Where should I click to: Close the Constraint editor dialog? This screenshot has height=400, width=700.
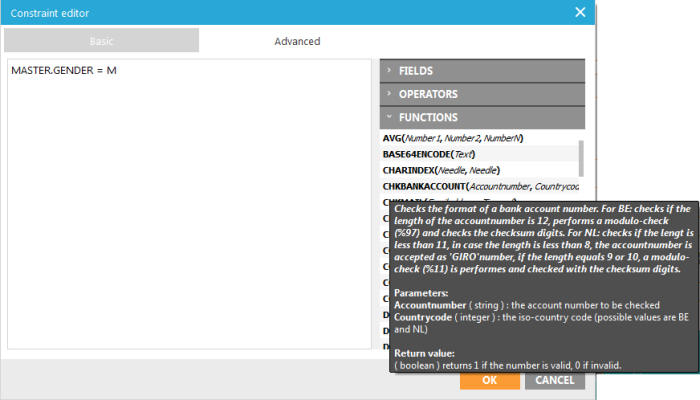point(580,12)
